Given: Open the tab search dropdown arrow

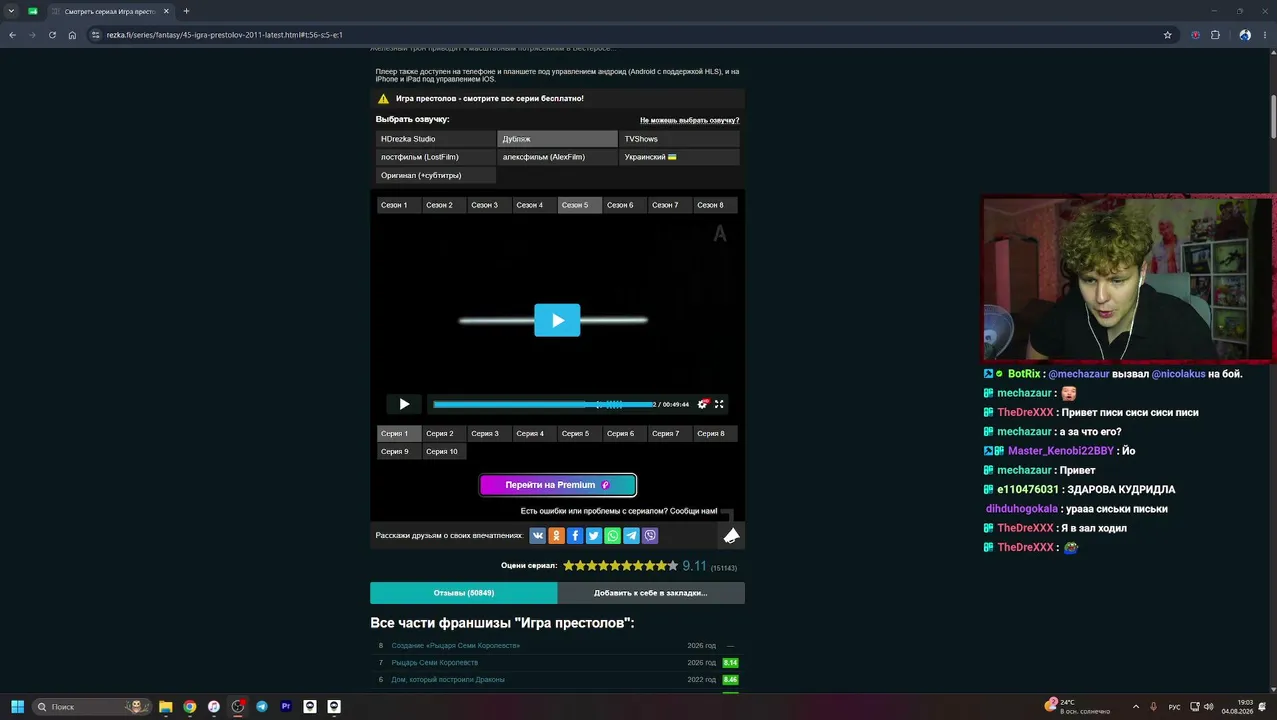Looking at the screenshot, I should 10,11.
